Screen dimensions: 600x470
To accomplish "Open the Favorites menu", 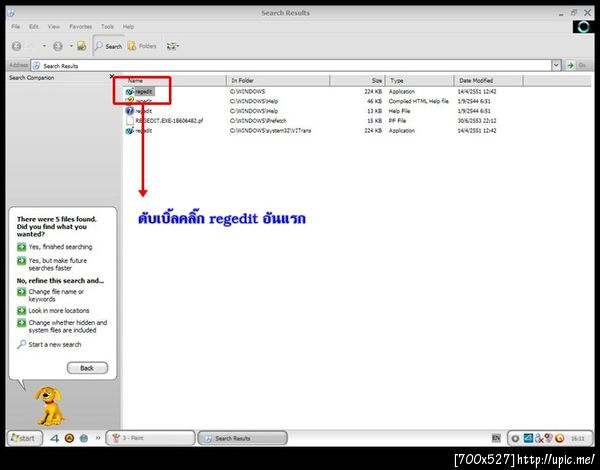I will point(80,27).
